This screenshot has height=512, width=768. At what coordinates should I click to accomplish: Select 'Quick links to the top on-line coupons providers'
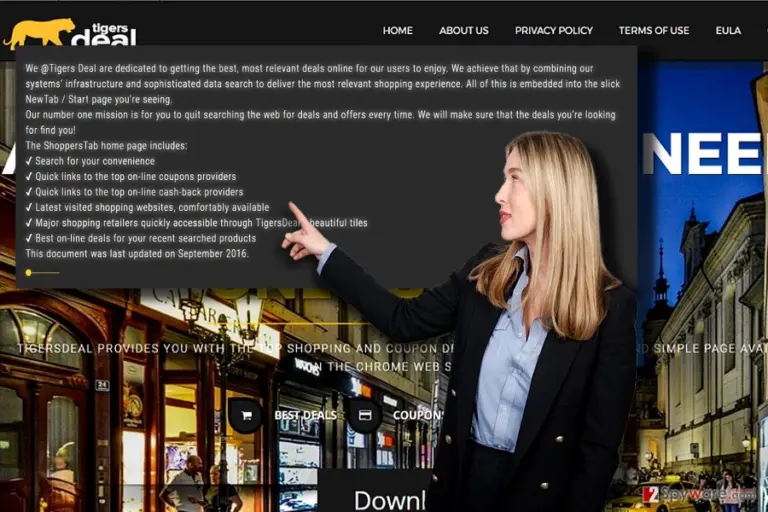(x=135, y=176)
